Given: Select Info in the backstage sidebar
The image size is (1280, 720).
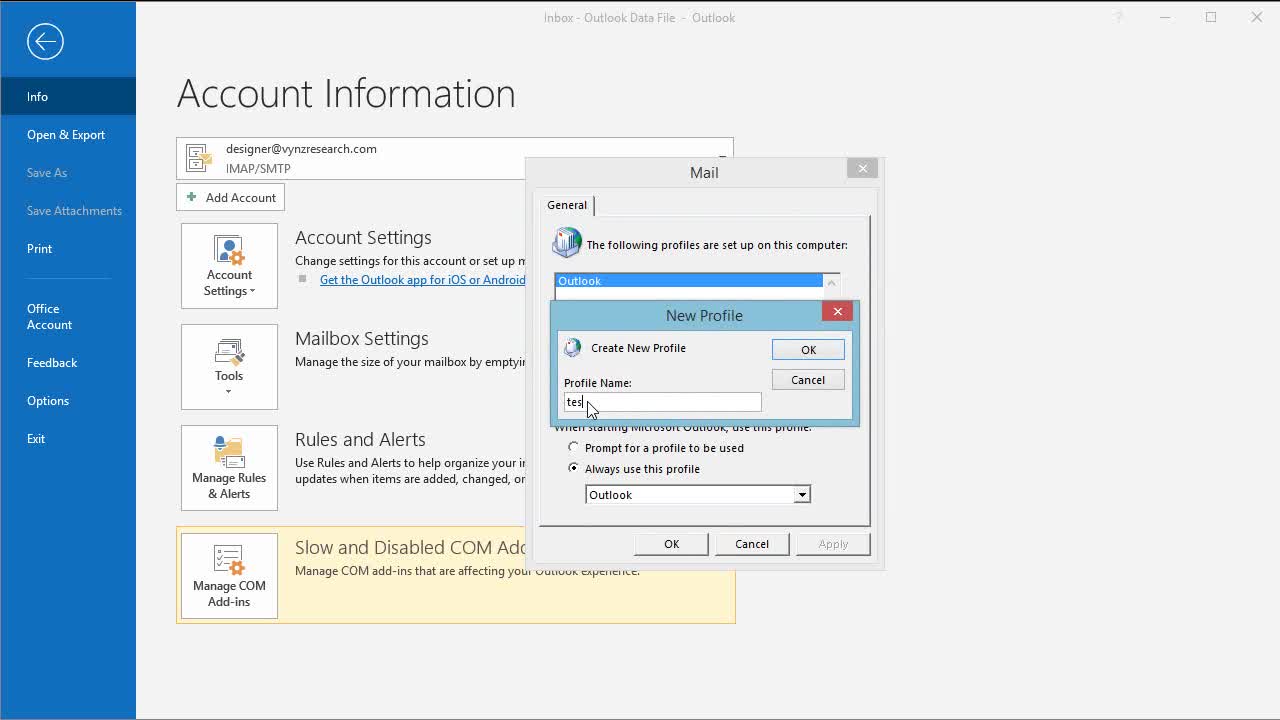Looking at the screenshot, I should pyautogui.click(x=68, y=96).
